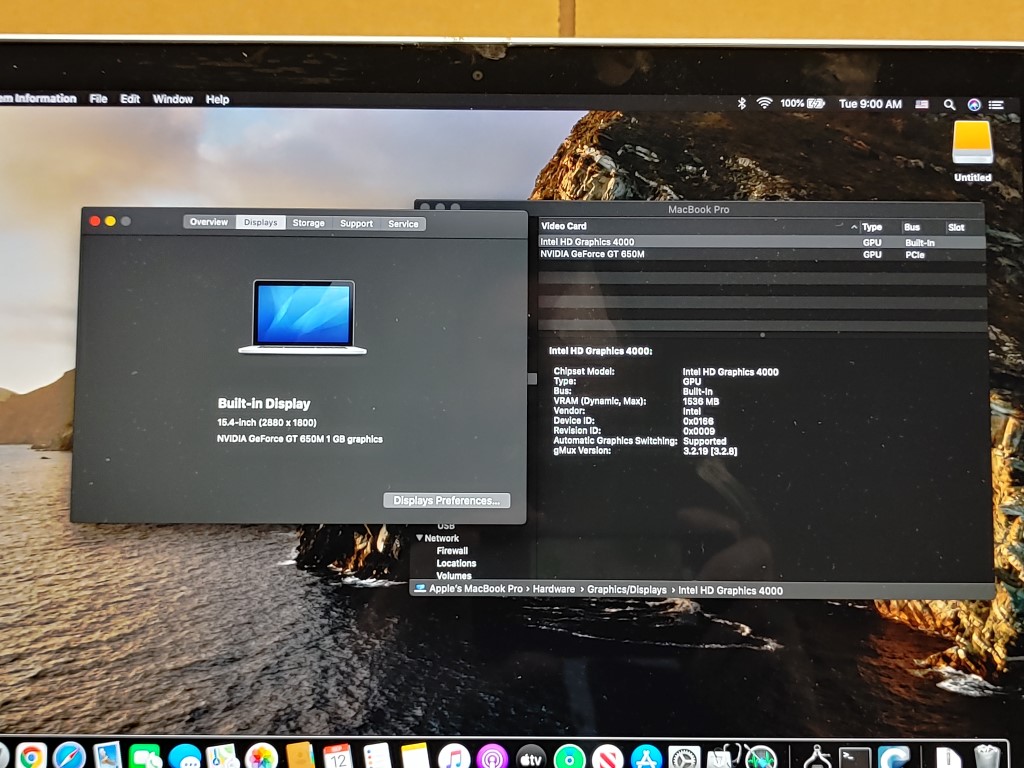Open the File menu

[99, 99]
